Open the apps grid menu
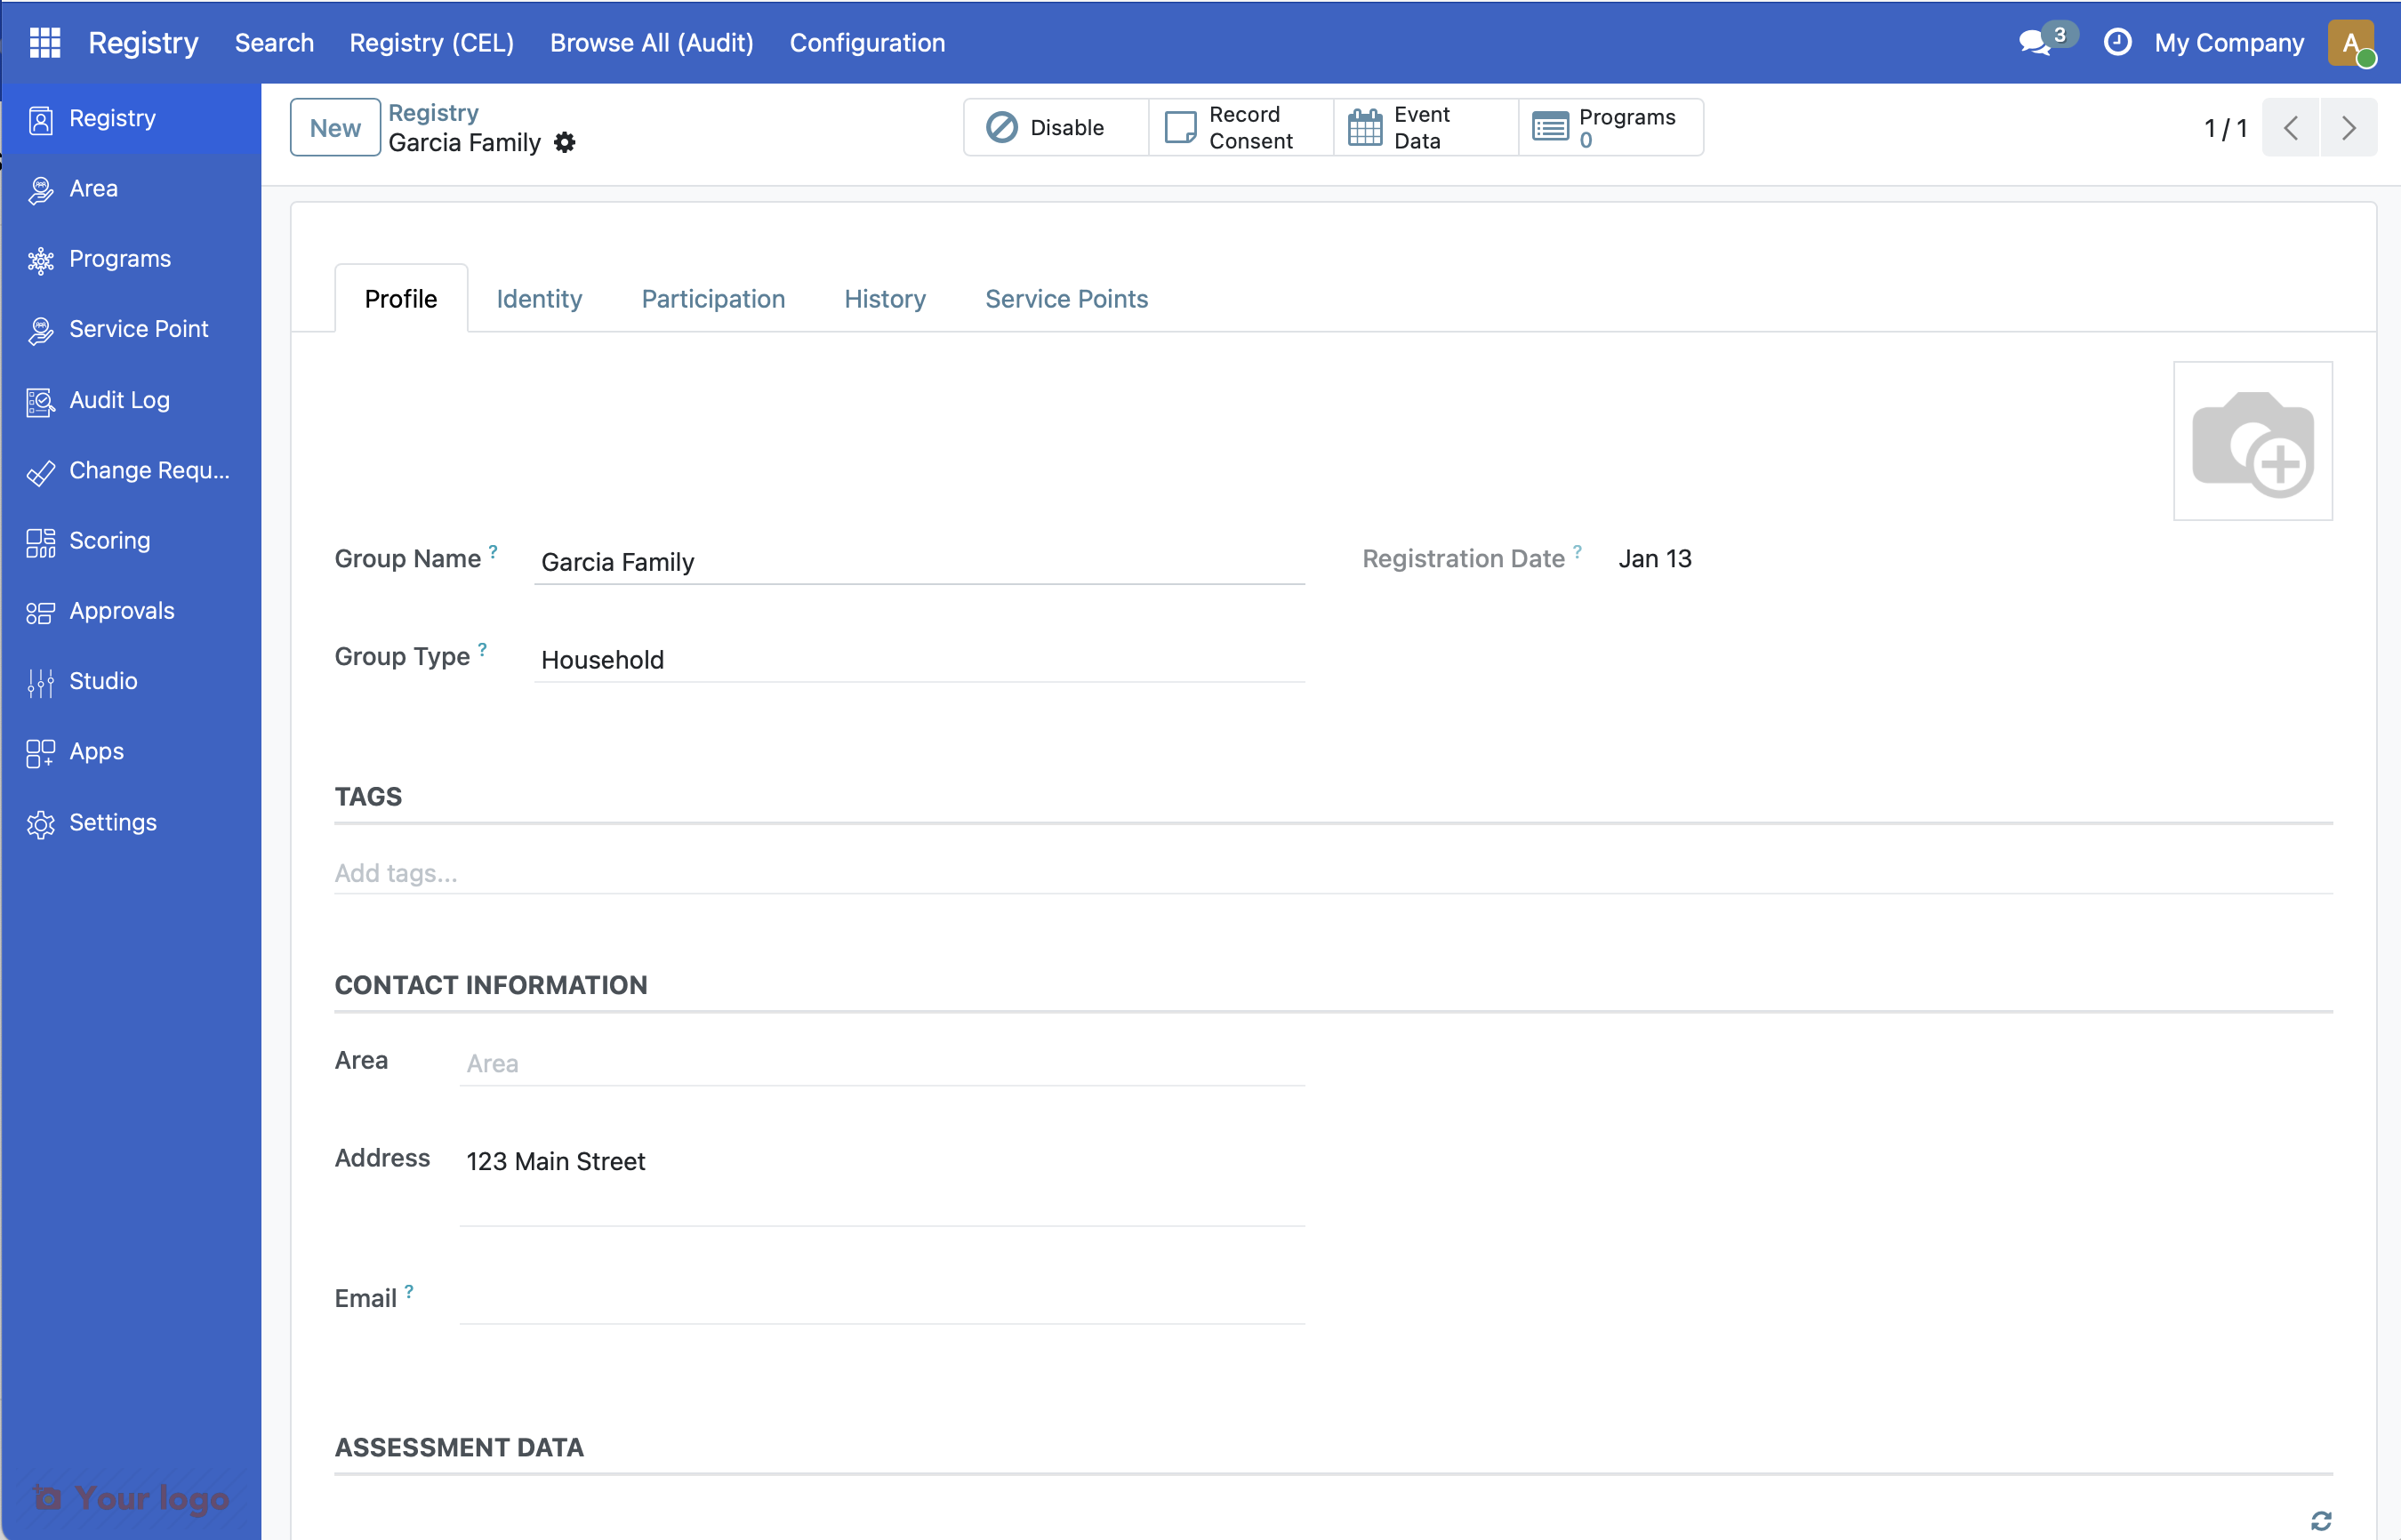The height and width of the screenshot is (1540, 2401). pos(43,43)
